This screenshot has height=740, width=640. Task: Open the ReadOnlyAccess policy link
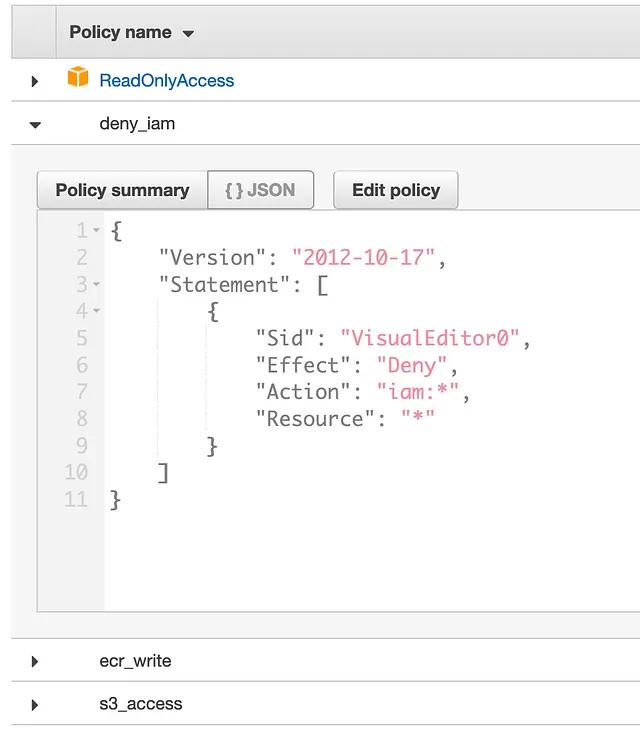coord(167,81)
